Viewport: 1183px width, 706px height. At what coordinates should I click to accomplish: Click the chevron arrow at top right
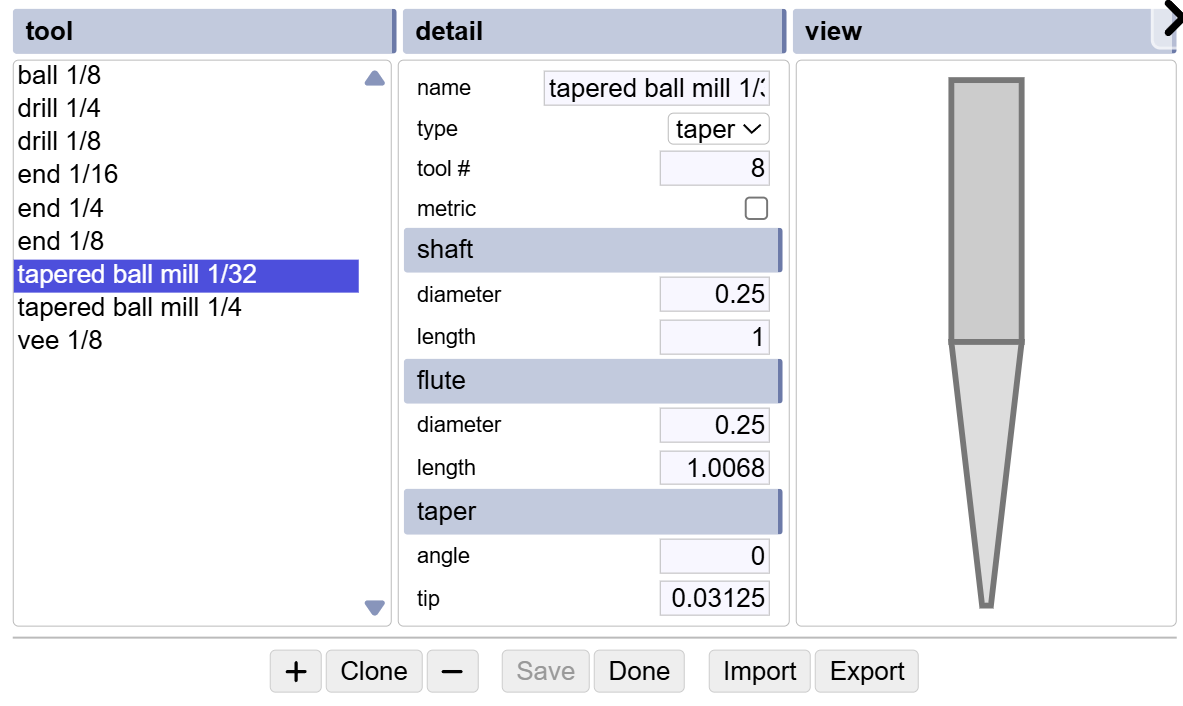[x=1169, y=20]
